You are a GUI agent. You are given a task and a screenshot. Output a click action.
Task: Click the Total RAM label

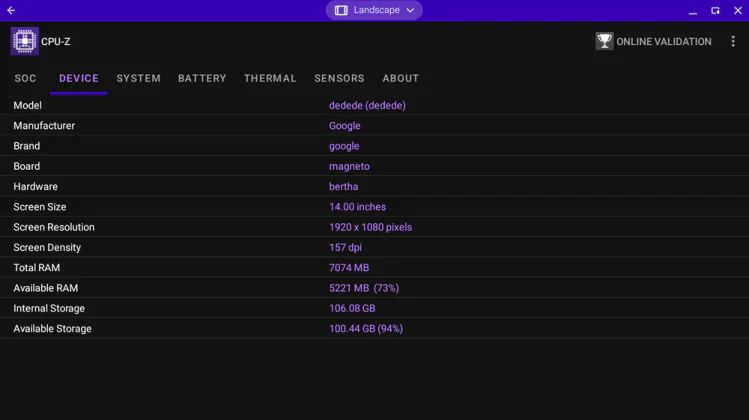tap(37, 268)
